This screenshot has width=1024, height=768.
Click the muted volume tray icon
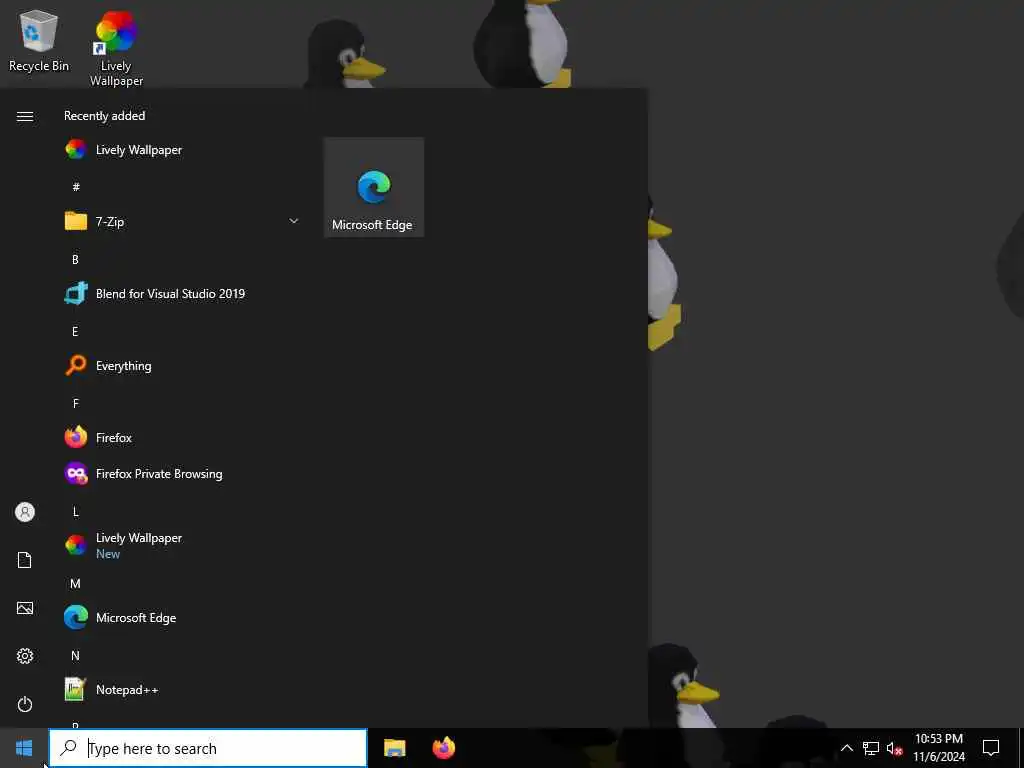895,748
